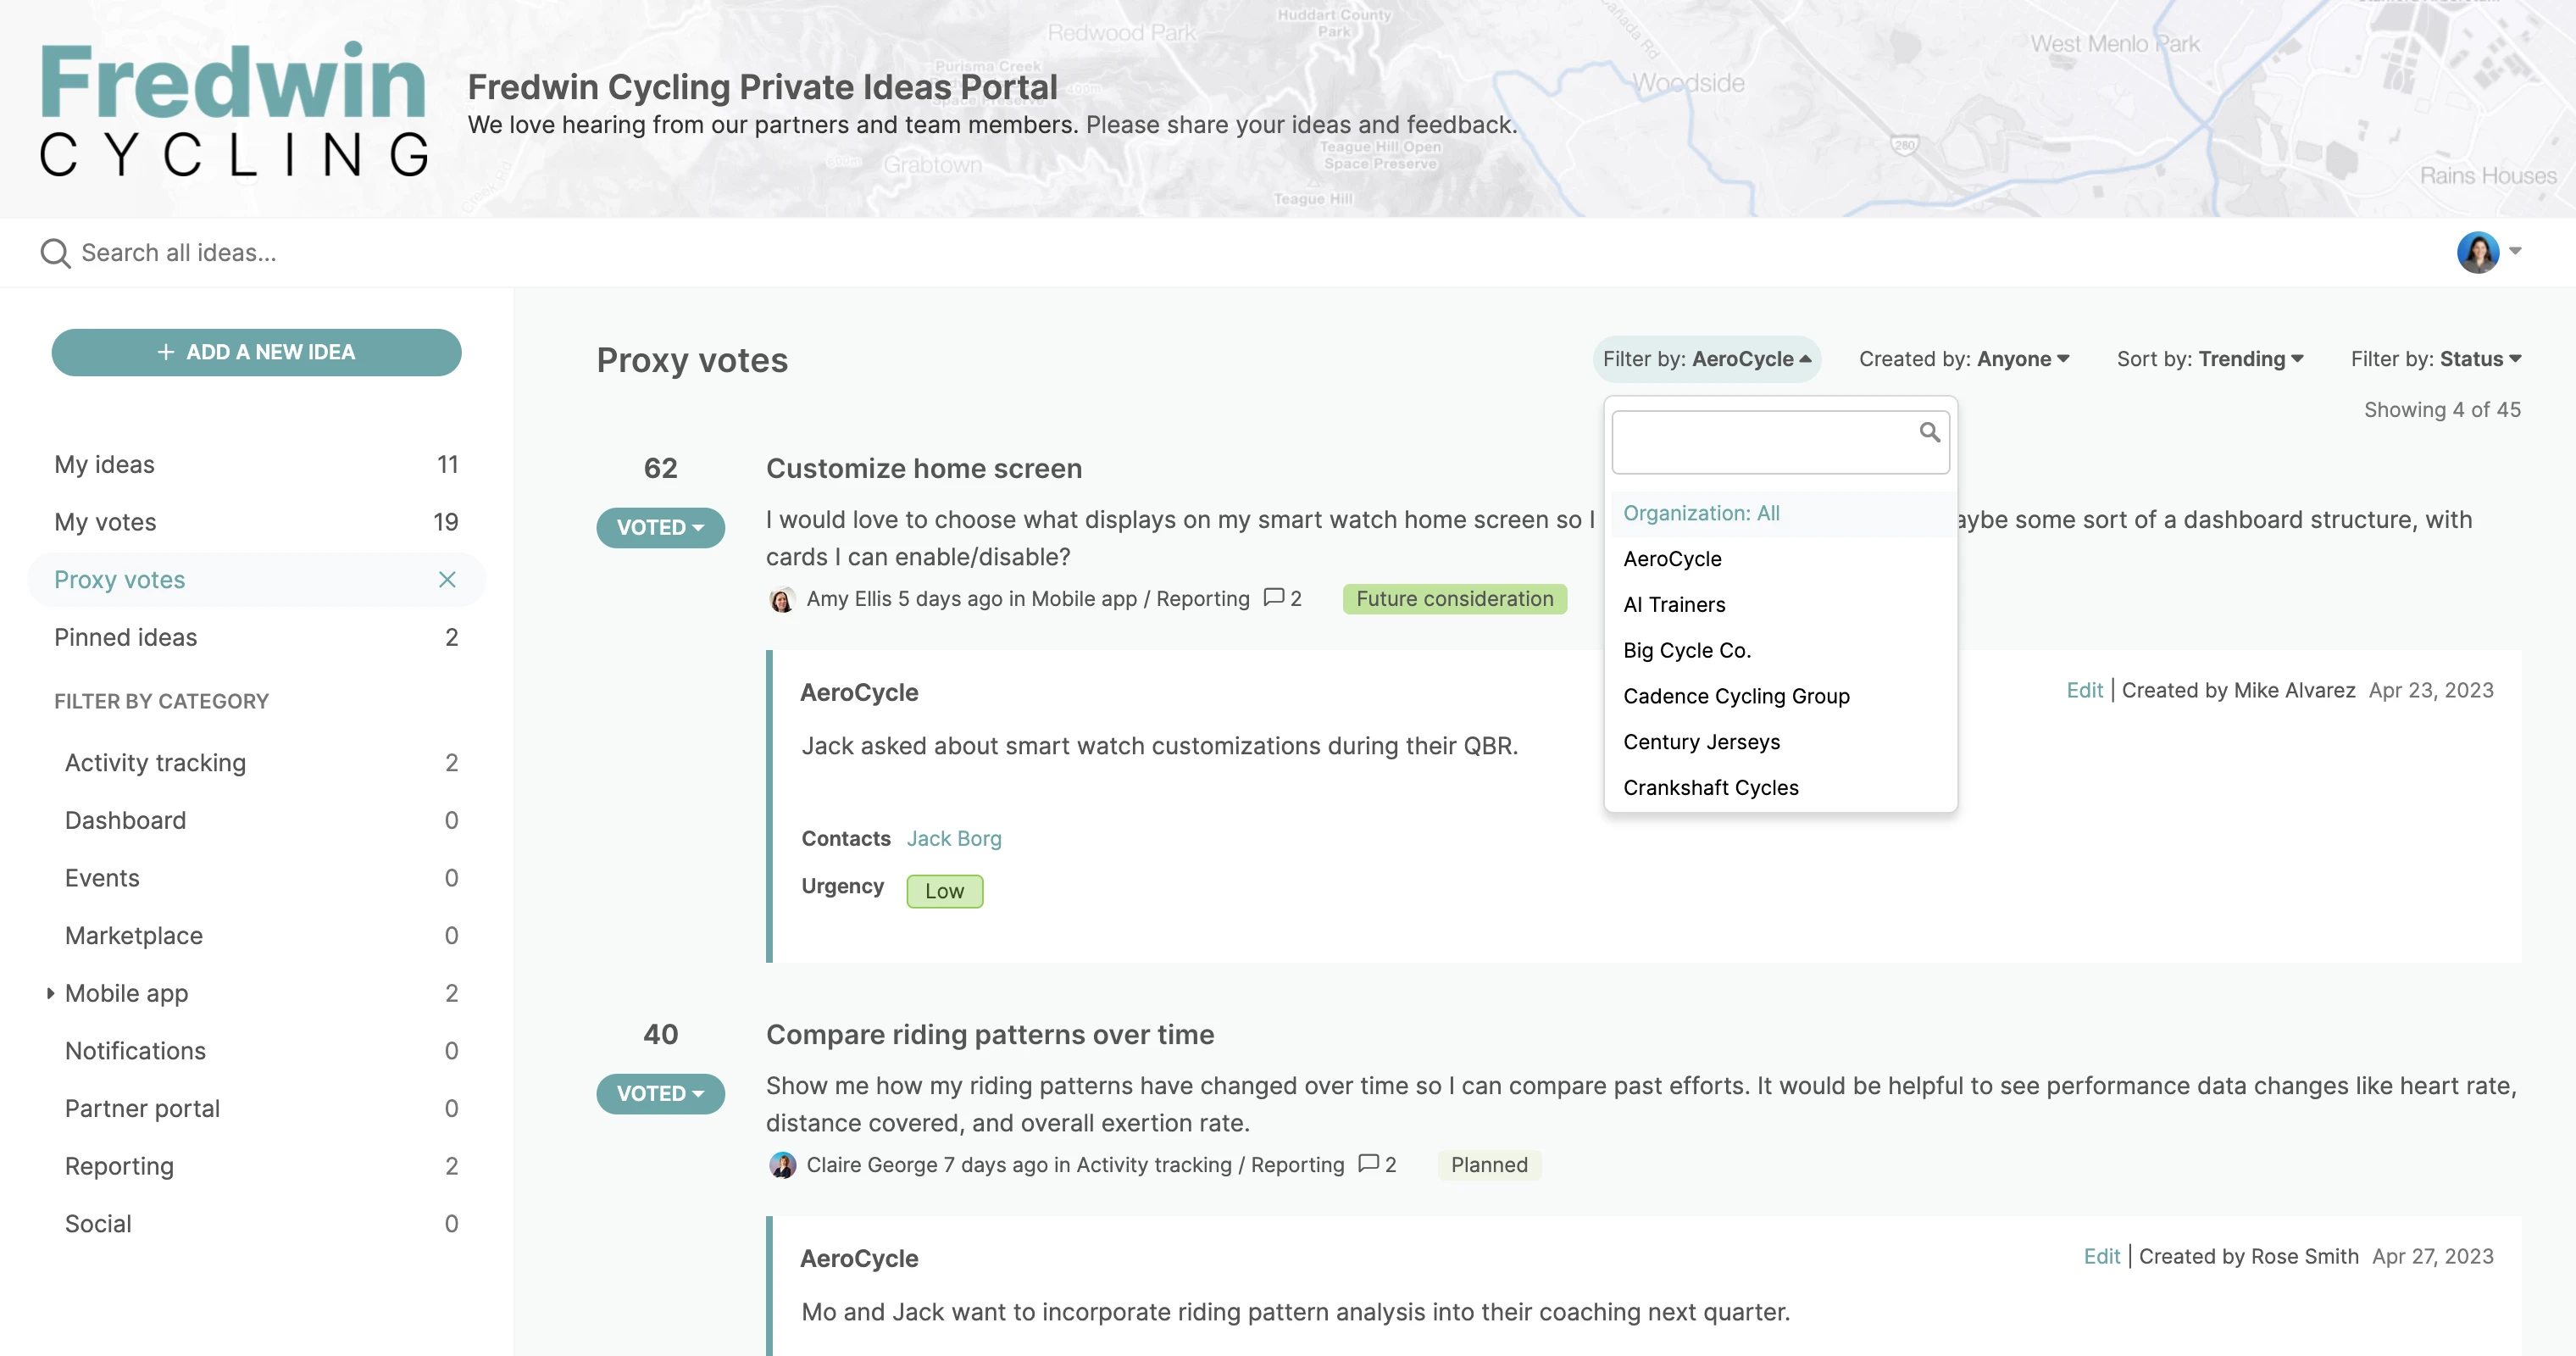Click magnifier icon in organization filter box
The width and height of the screenshot is (2576, 1356).
[x=1929, y=433]
